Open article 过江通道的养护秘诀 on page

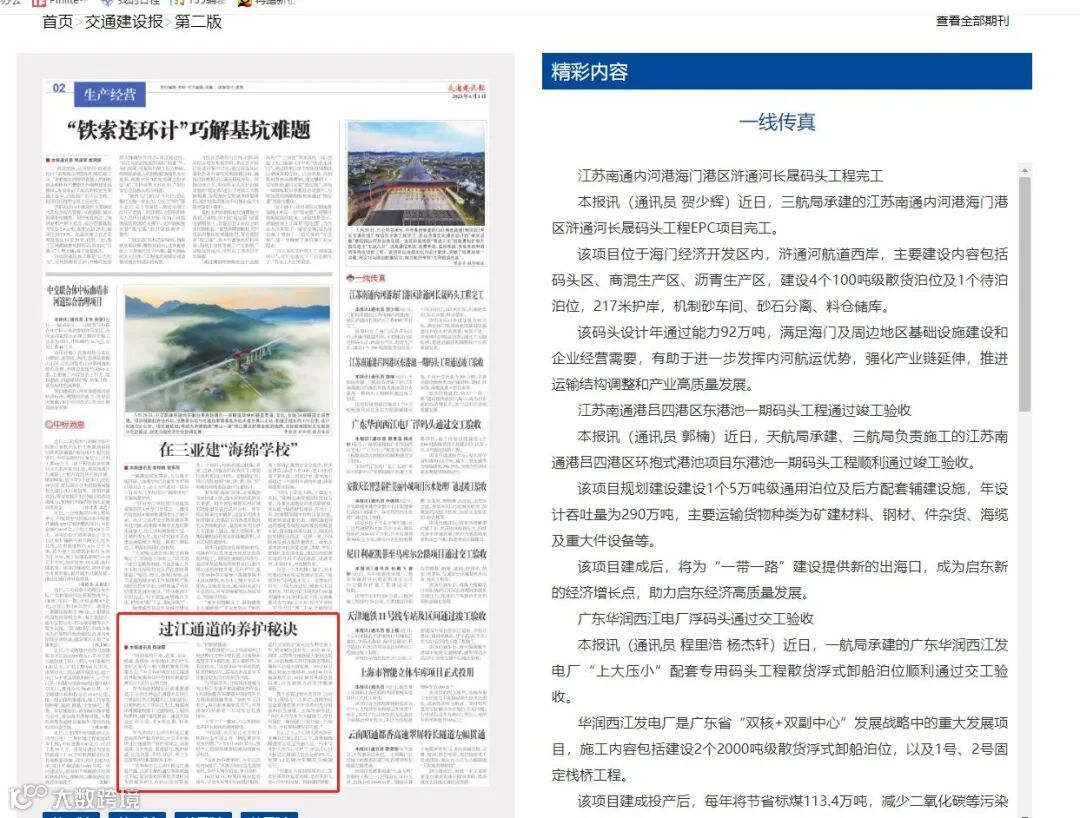pos(228,629)
